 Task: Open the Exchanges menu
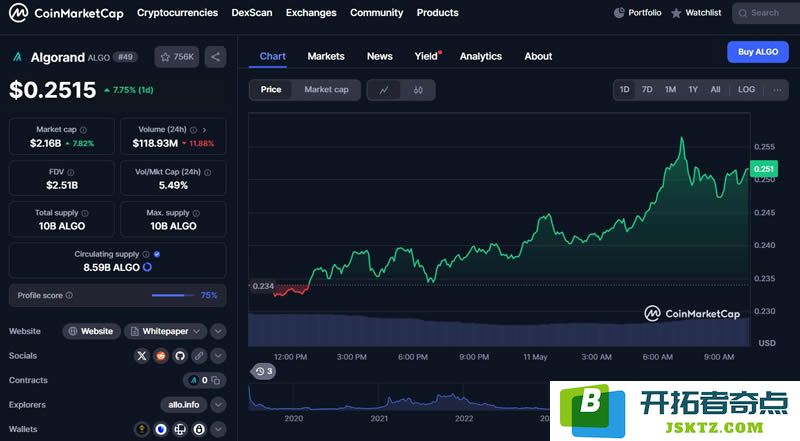pyautogui.click(x=311, y=13)
